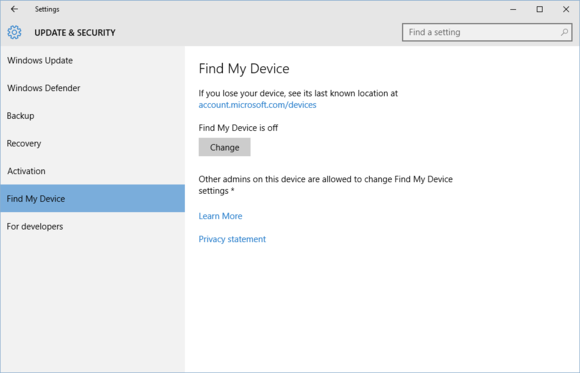Select Recovery in the sidebar
The image size is (580, 373).
92,144
